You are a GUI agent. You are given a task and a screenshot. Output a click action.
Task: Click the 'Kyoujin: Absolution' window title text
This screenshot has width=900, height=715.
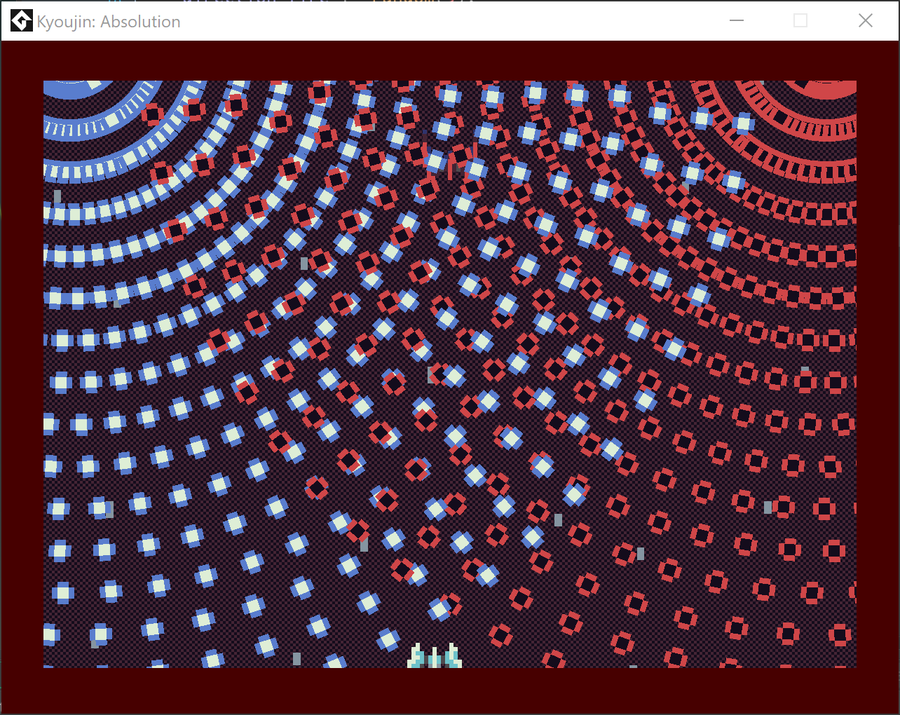tap(108, 22)
